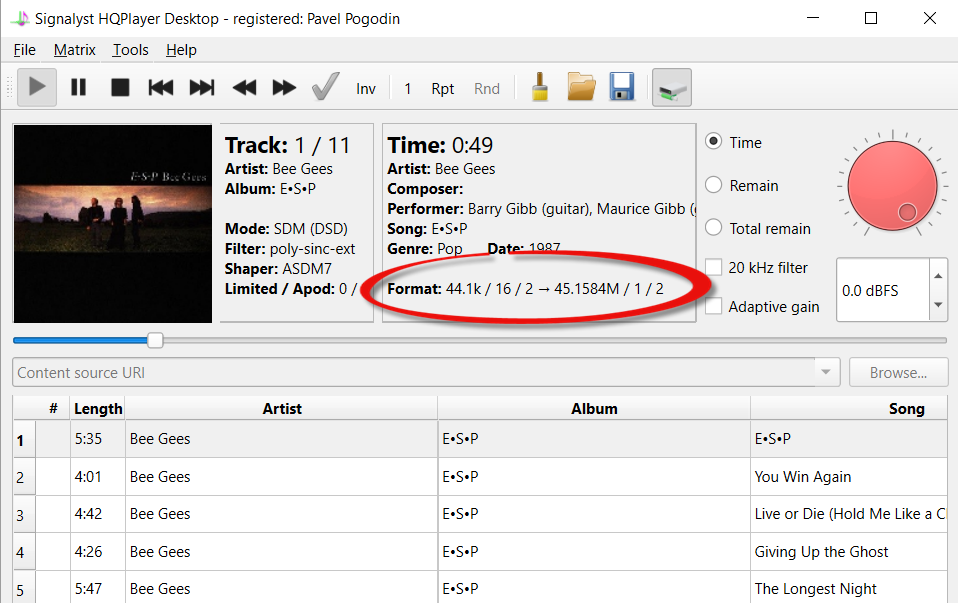Expand the Content source URI dropdown
The height and width of the screenshot is (603, 958).
tap(826, 373)
